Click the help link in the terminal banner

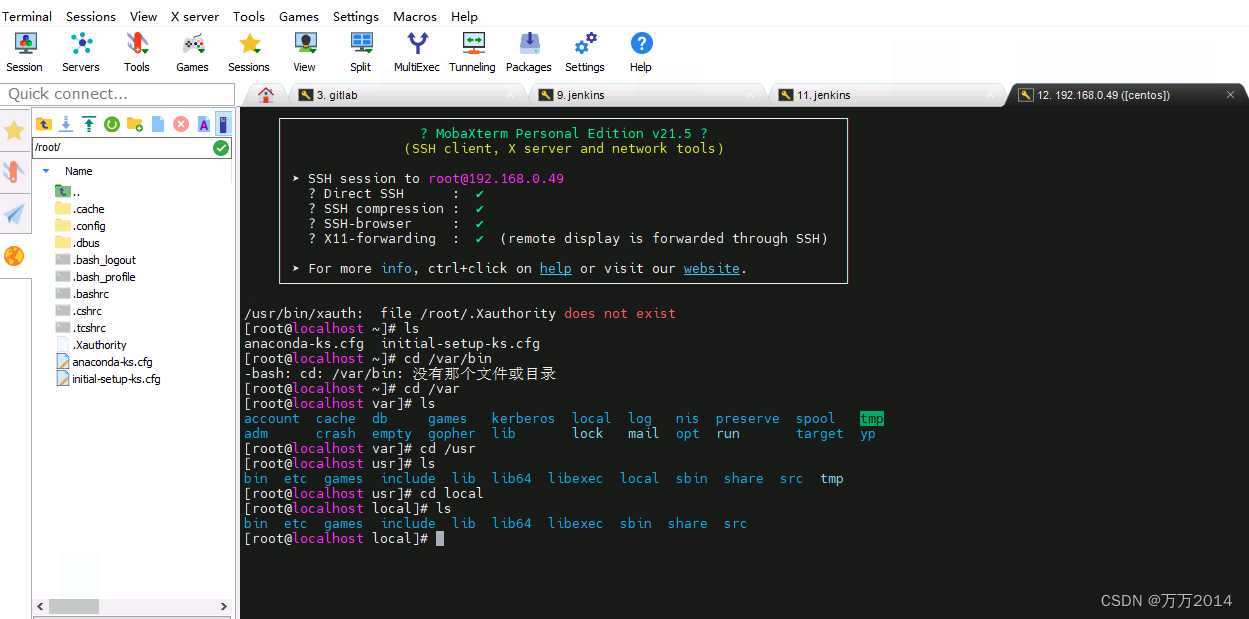(556, 268)
